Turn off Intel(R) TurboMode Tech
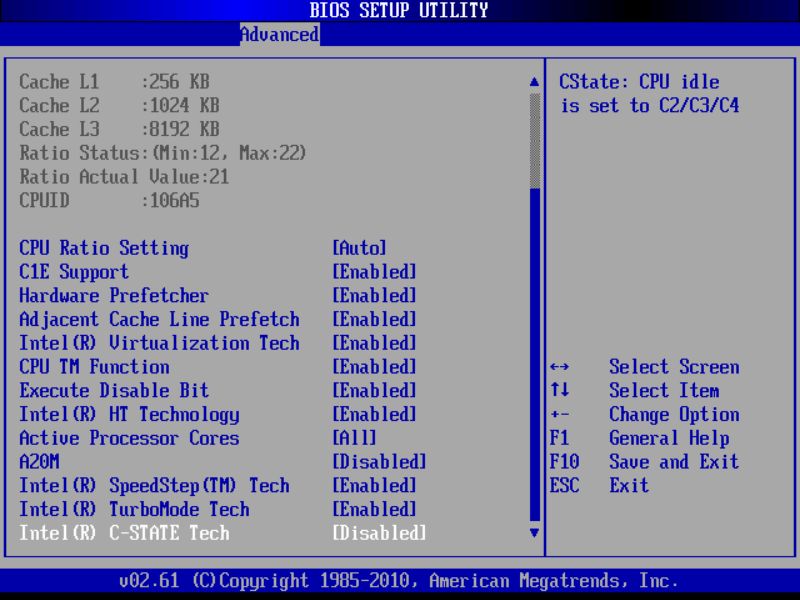The image size is (800, 600). 377,509
